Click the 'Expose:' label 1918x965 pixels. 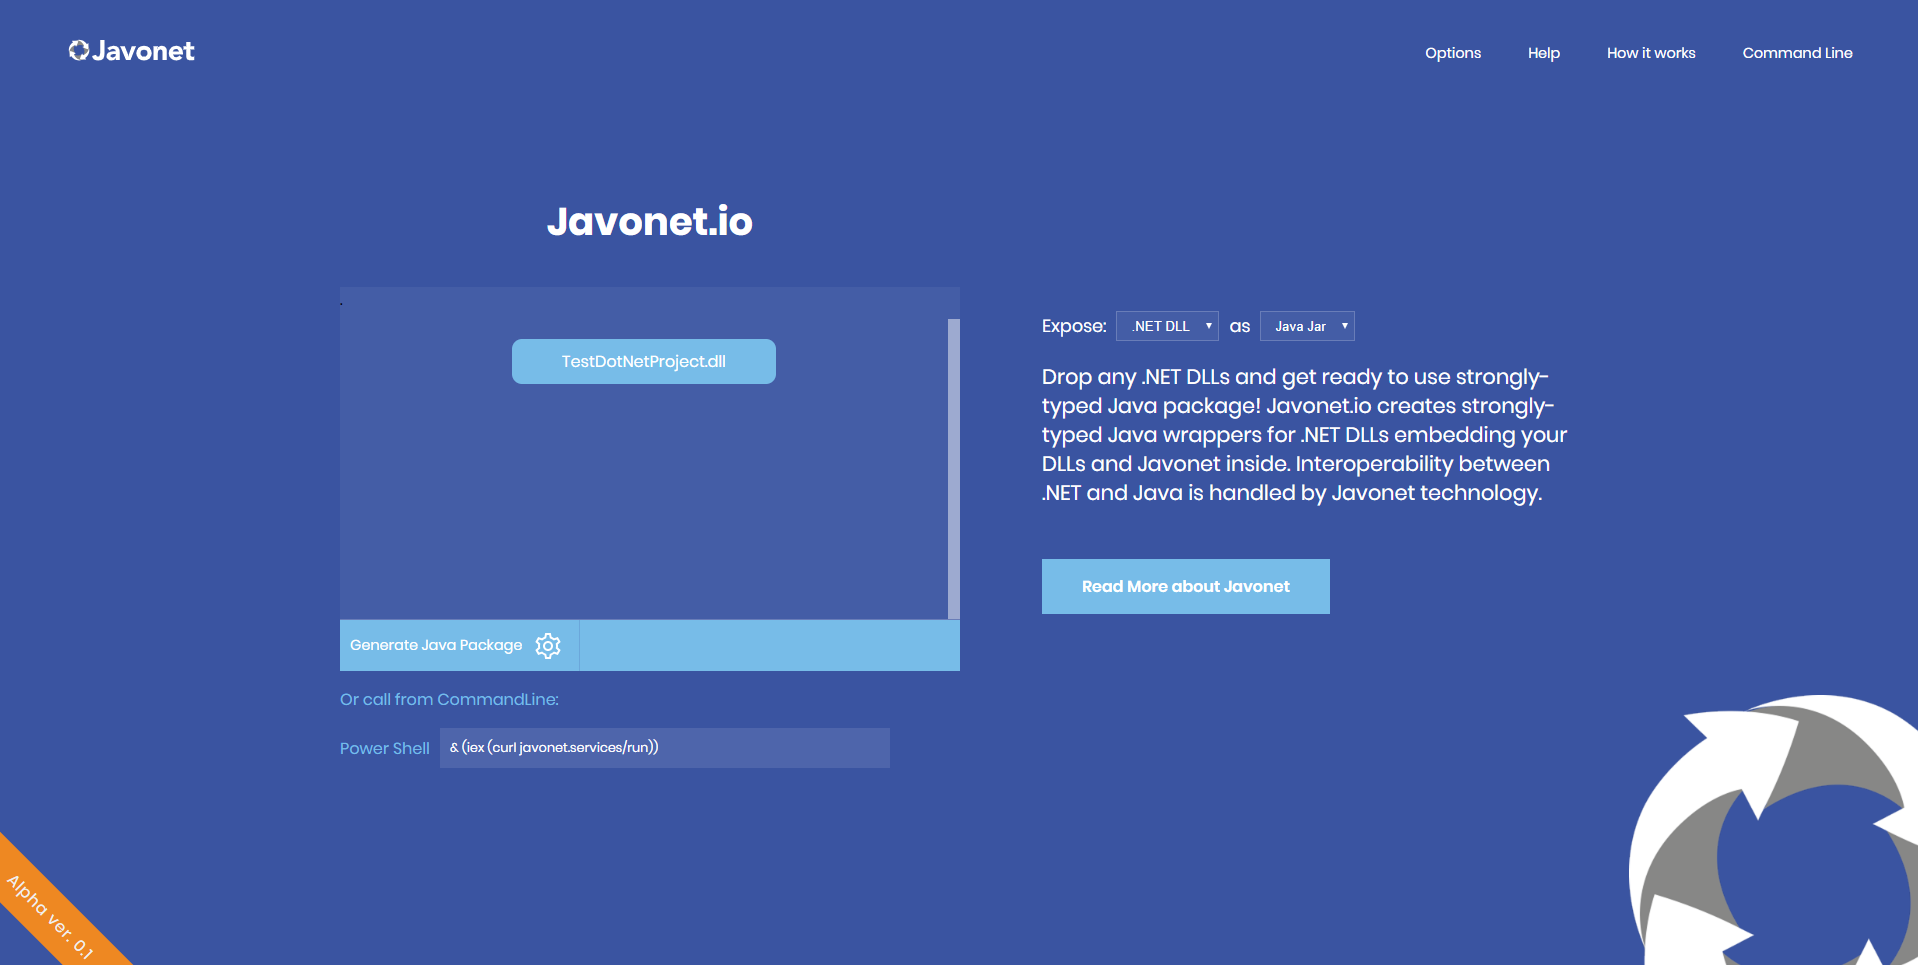tap(1074, 326)
